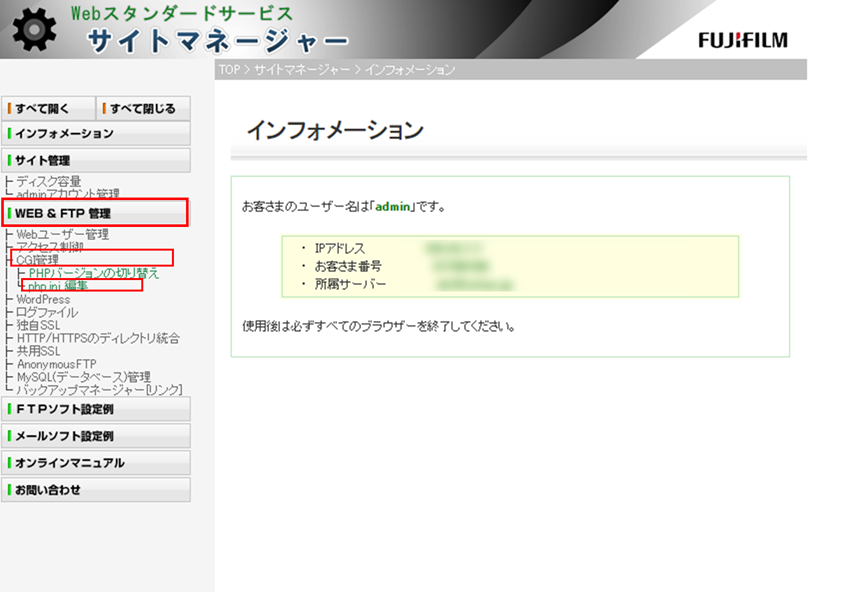Screen dimensions: 865x592
Task: Open the インフォメーション sidebar section
Action: point(95,133)
